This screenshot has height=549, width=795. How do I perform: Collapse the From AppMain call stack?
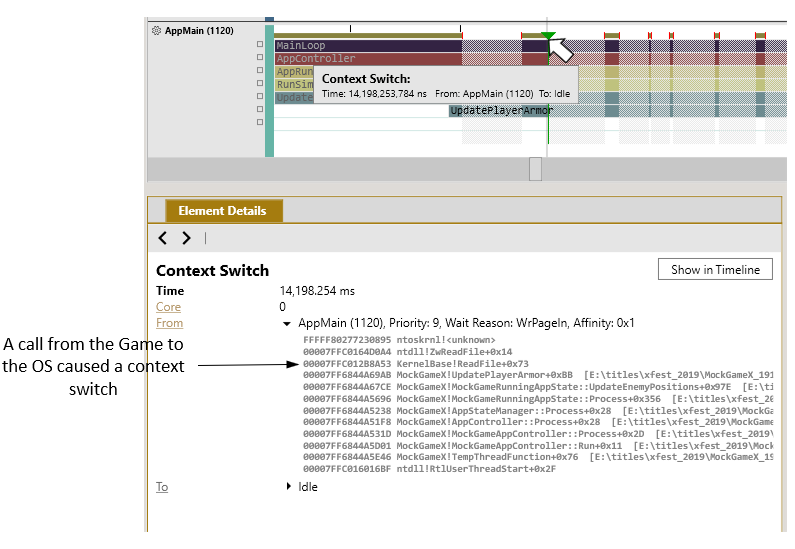[287, 323]
